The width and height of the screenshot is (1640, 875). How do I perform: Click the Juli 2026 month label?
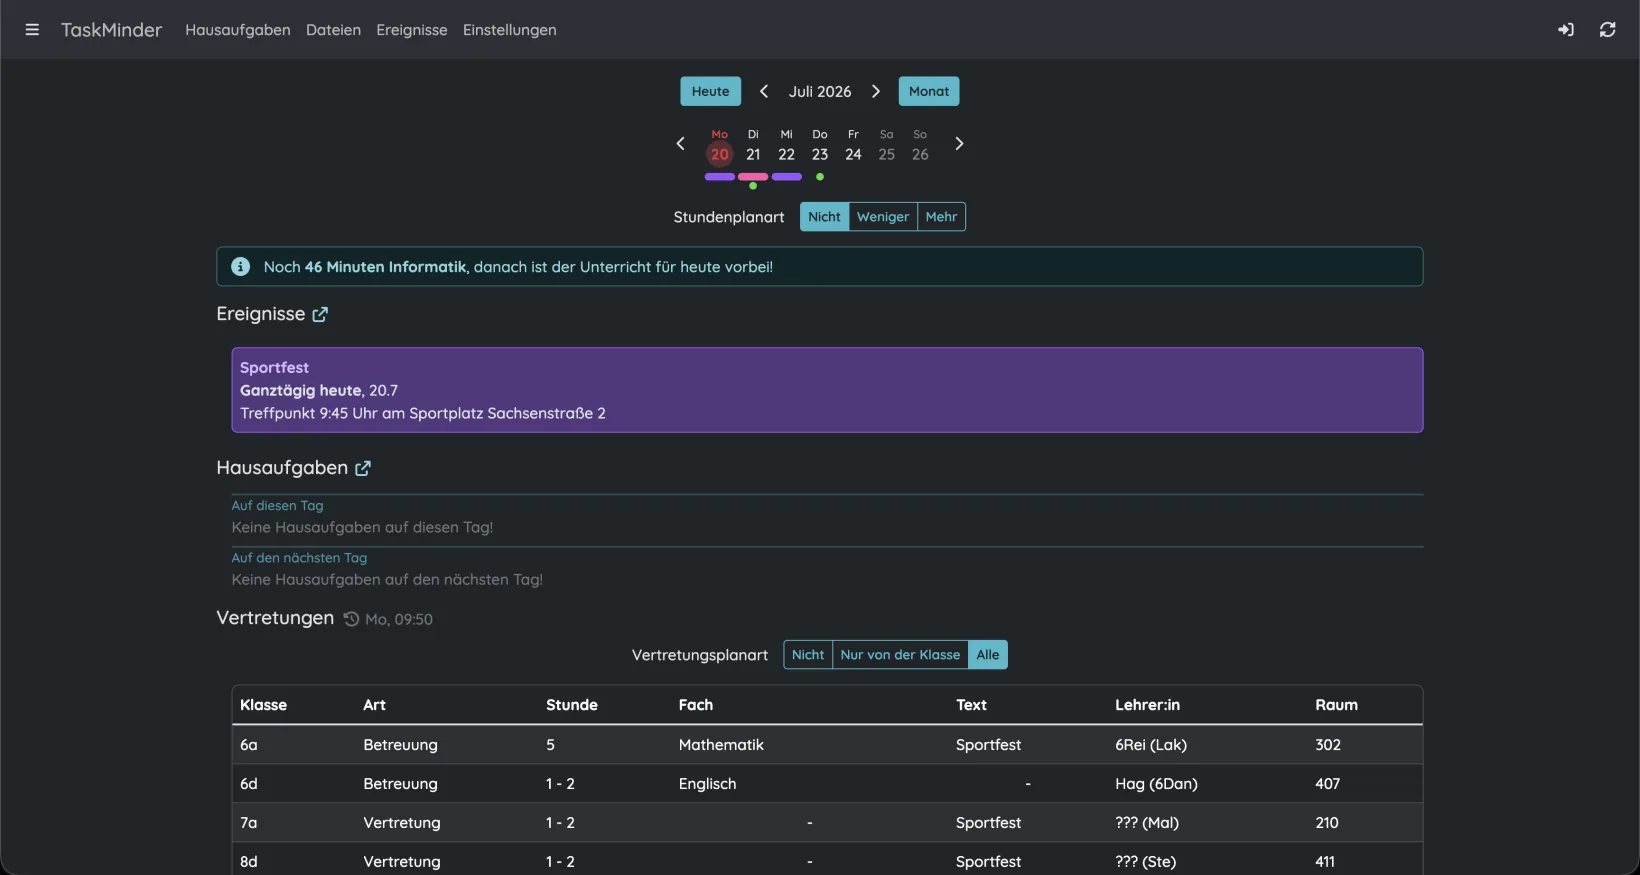pyautogui.click(x=820, y=91)
